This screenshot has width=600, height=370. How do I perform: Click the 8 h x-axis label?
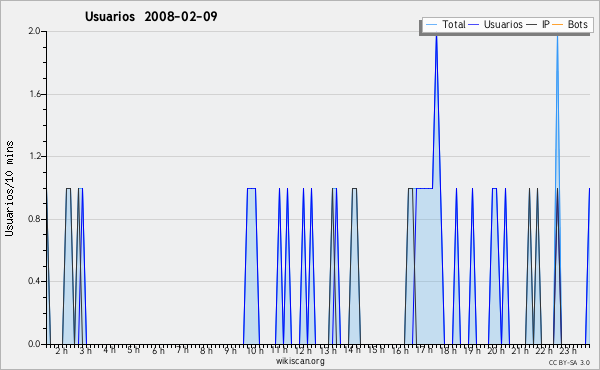click(206, 351)
